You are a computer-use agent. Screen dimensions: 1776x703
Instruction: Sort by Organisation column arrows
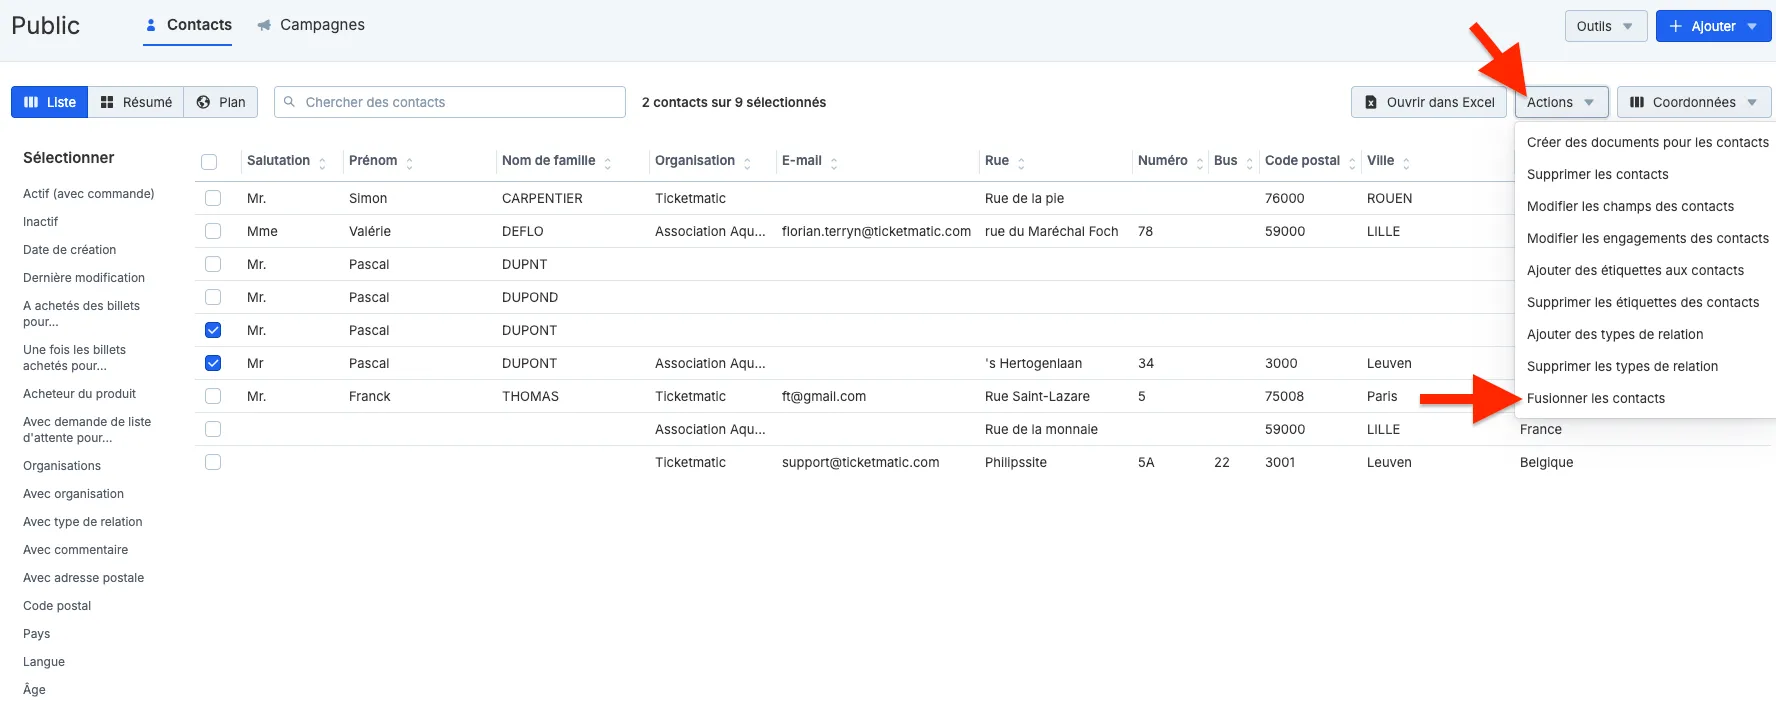[747, 162]
